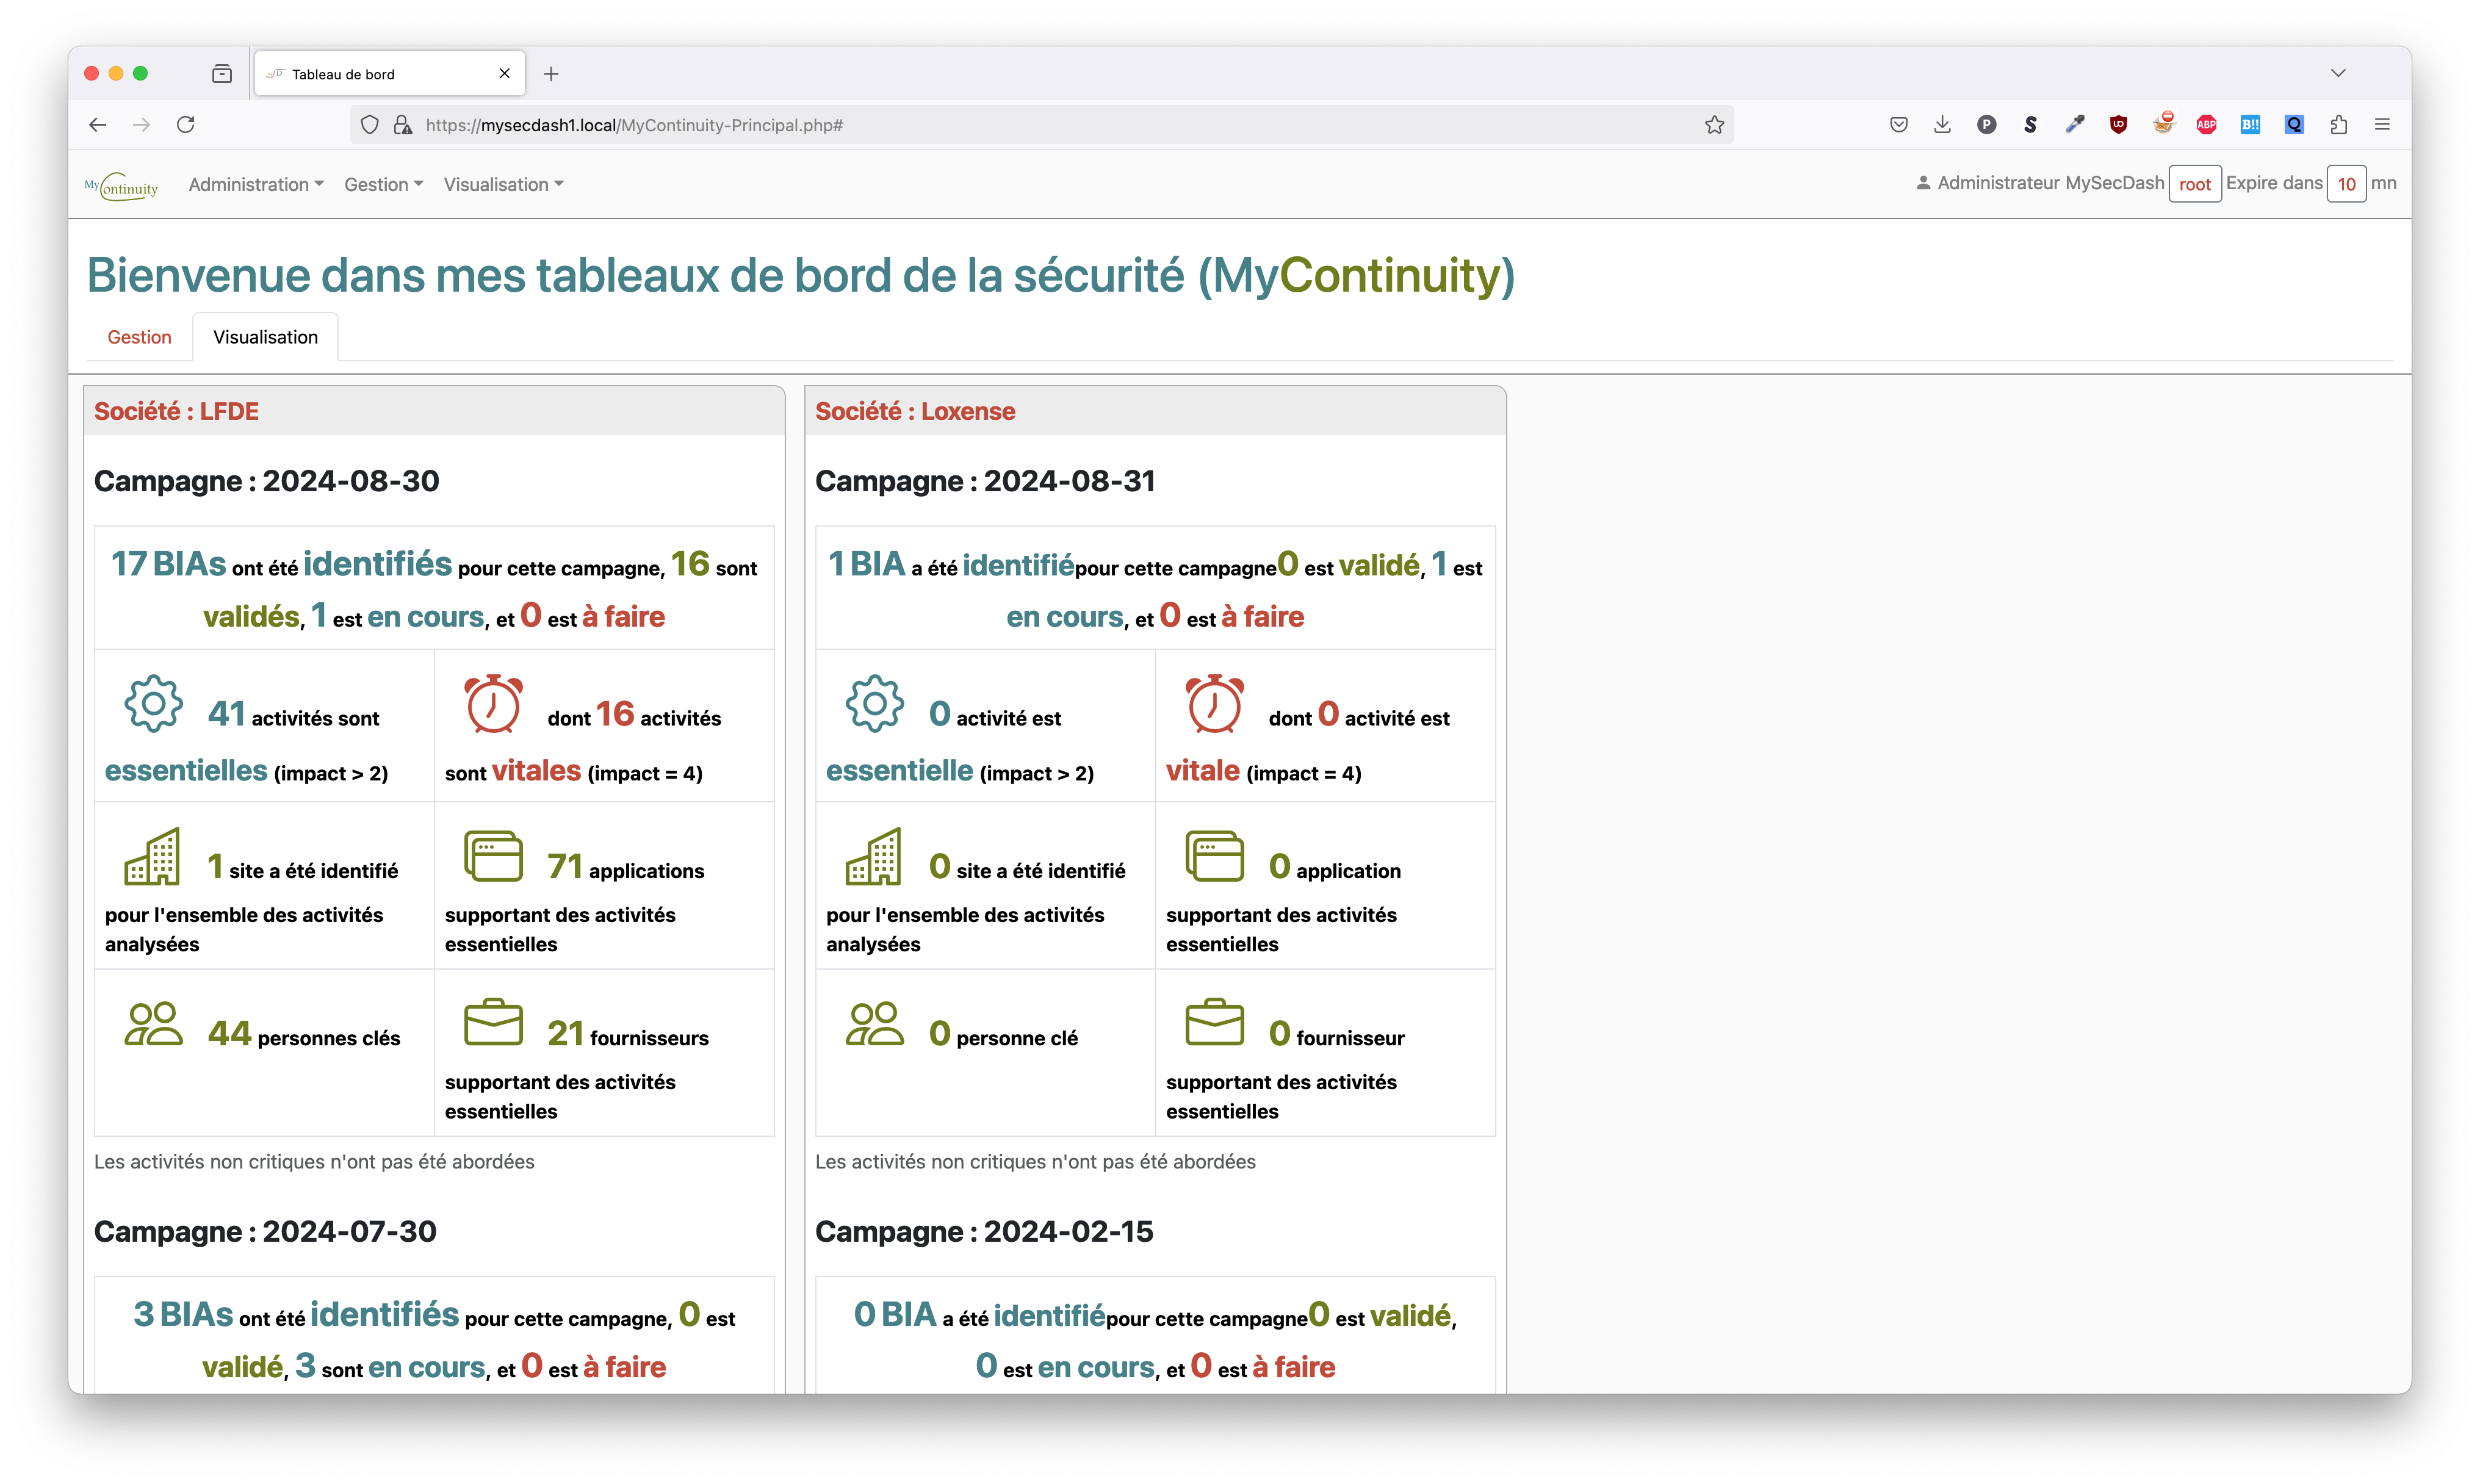
Task: Click the MyContinuity logo
Action: click(x=121, y=186)
